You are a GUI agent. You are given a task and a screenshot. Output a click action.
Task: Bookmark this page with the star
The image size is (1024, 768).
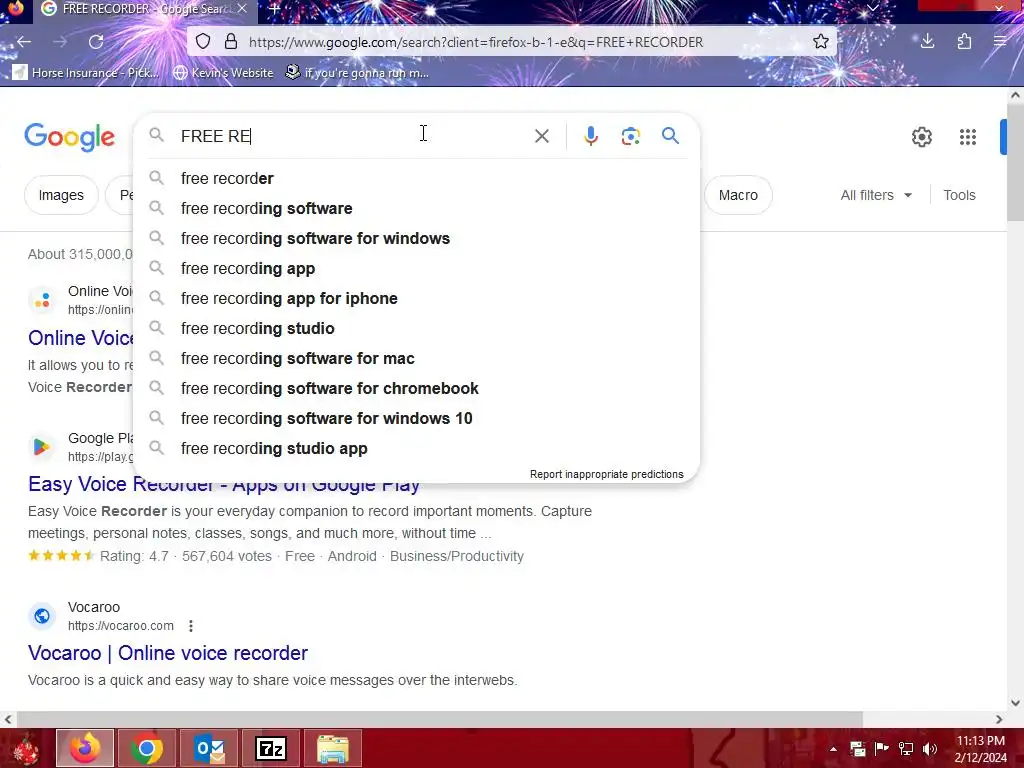pos(821,42)
